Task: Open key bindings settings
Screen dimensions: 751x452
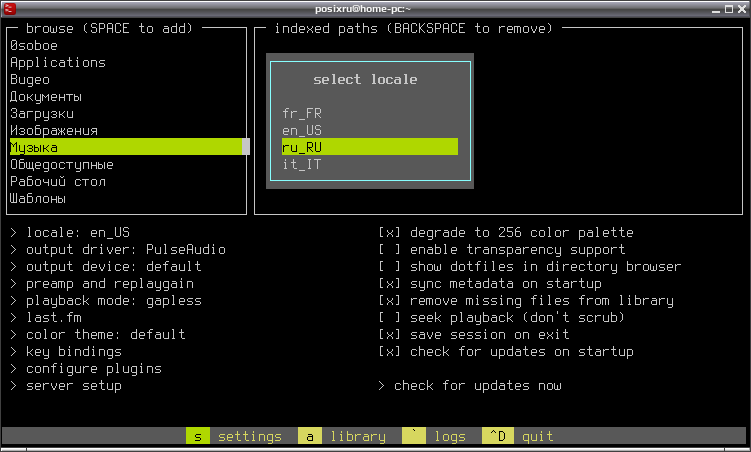Action: pyautogui.click(x=66, y=351)
